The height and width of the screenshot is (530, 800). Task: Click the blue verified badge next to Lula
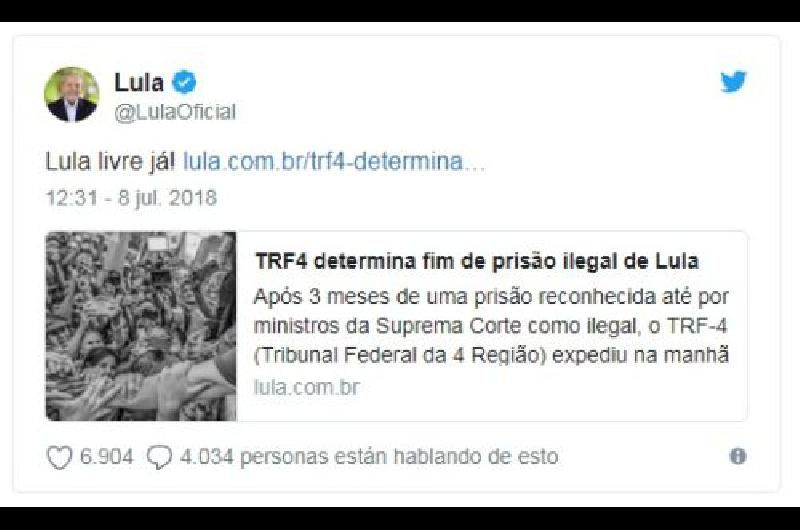coord(184,83)
